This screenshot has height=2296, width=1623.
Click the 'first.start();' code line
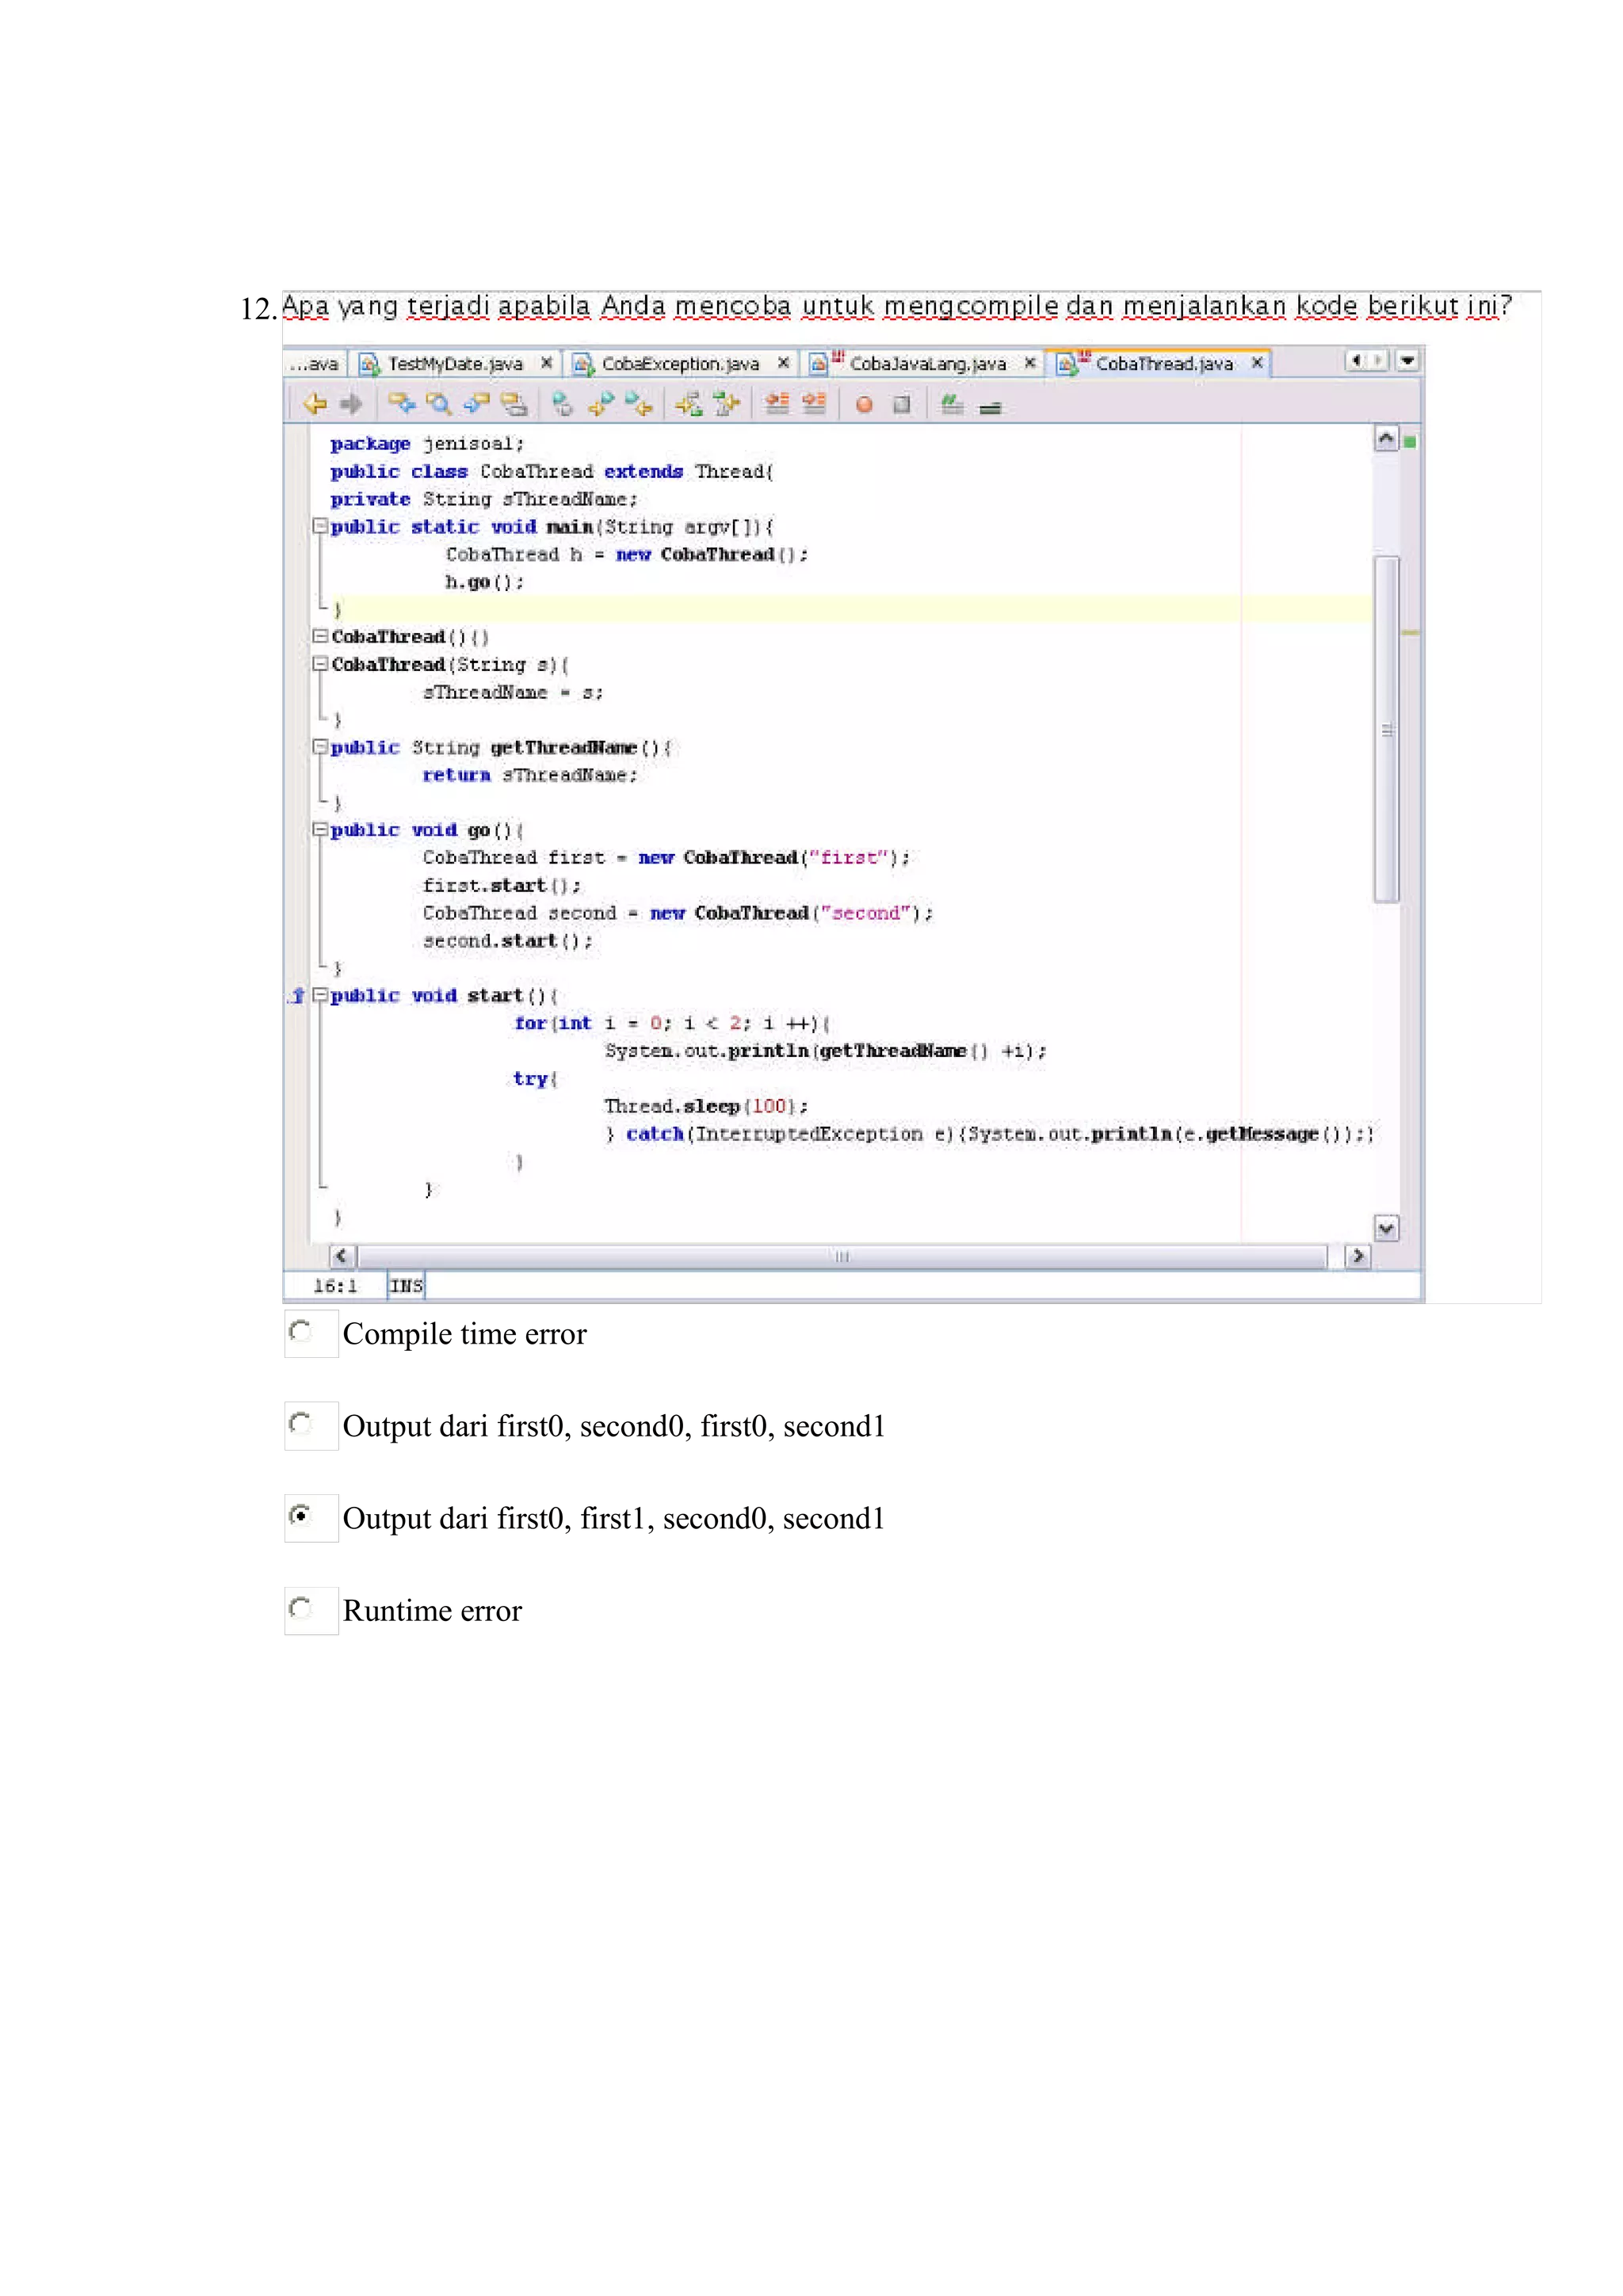tap(501, 886)
